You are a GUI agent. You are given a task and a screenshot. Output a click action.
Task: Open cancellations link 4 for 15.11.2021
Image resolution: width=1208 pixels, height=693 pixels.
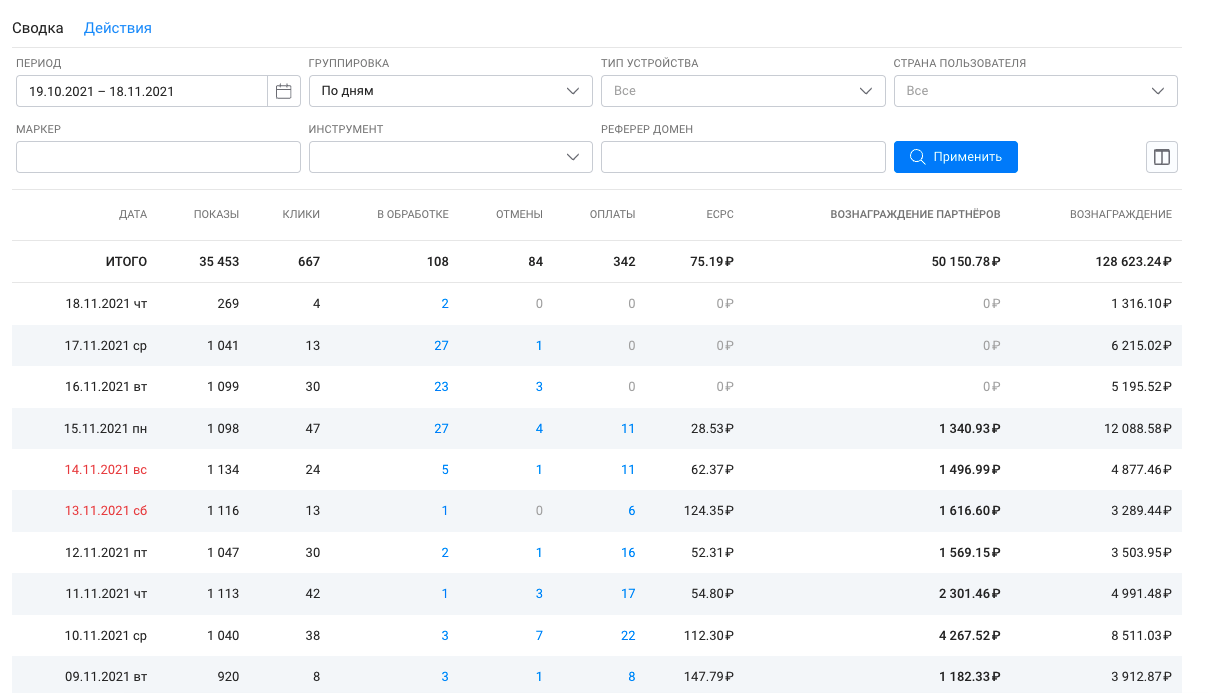coord(539,429)
